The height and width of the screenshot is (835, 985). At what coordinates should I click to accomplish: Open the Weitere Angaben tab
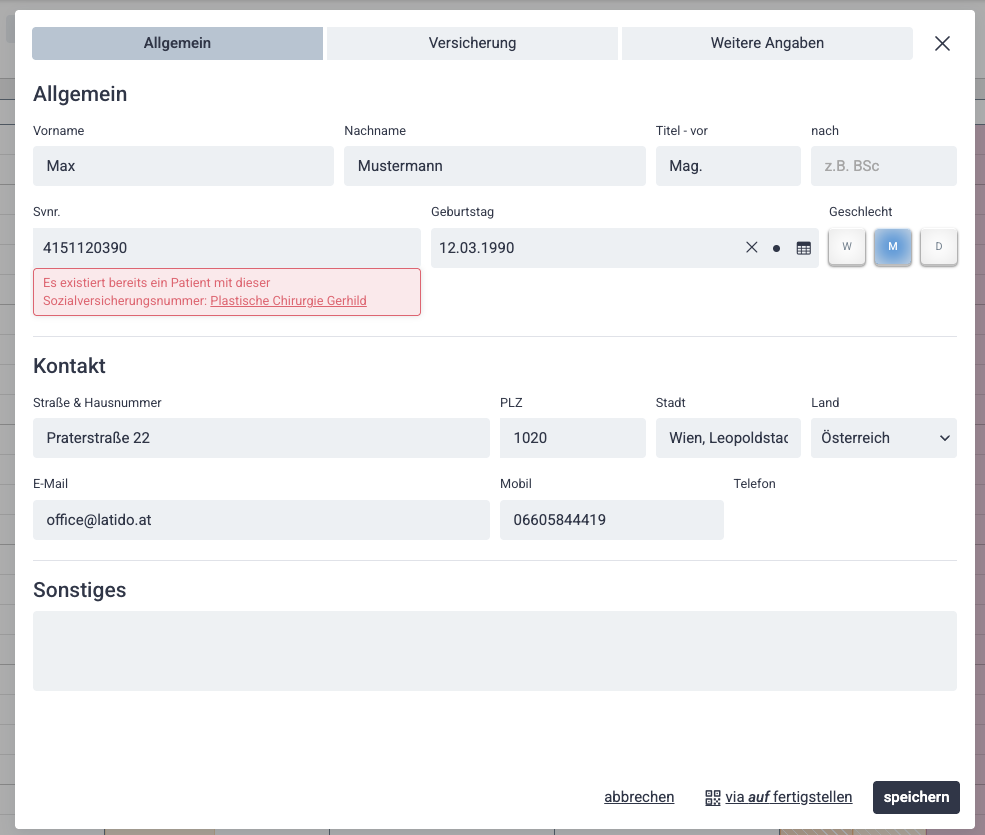(767, 43)
